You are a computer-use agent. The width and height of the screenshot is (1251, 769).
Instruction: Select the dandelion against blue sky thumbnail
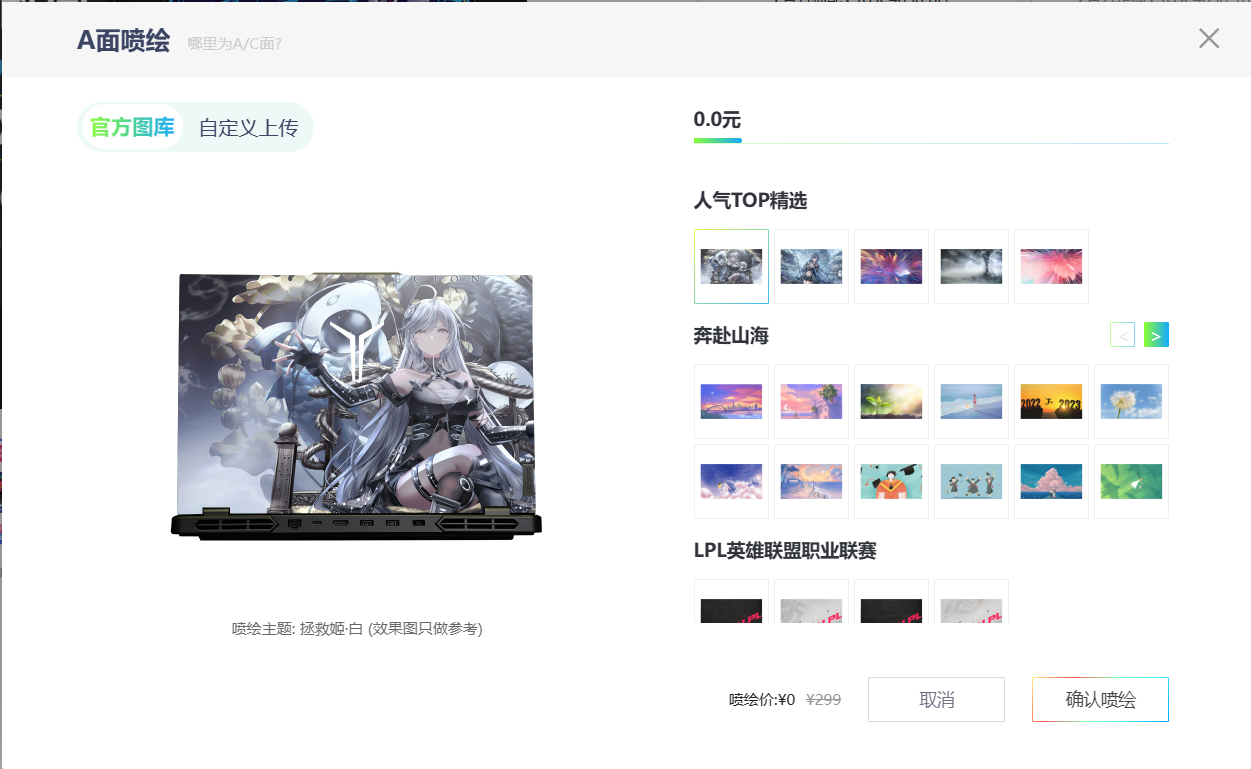(x=1131, y=401)
